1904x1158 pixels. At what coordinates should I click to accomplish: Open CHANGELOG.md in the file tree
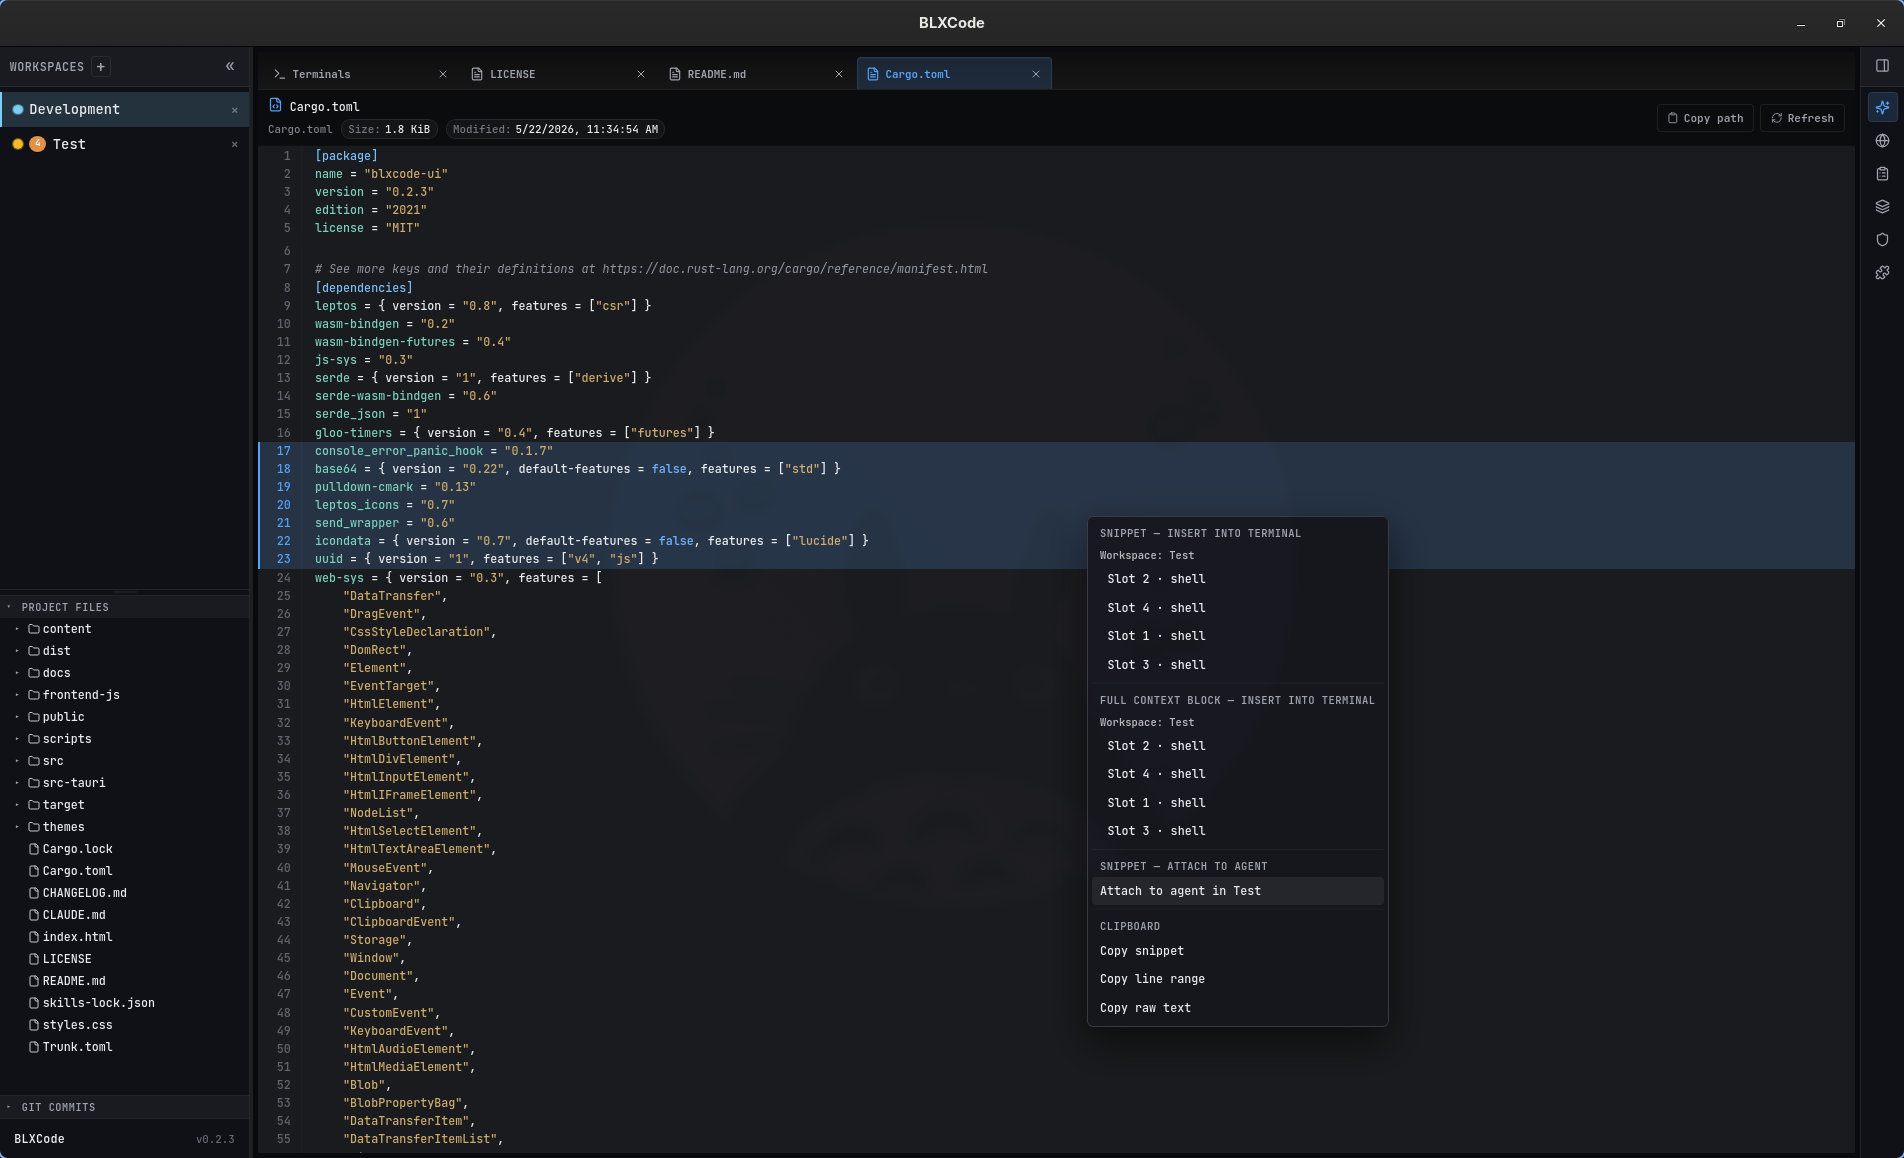point(124,893)
